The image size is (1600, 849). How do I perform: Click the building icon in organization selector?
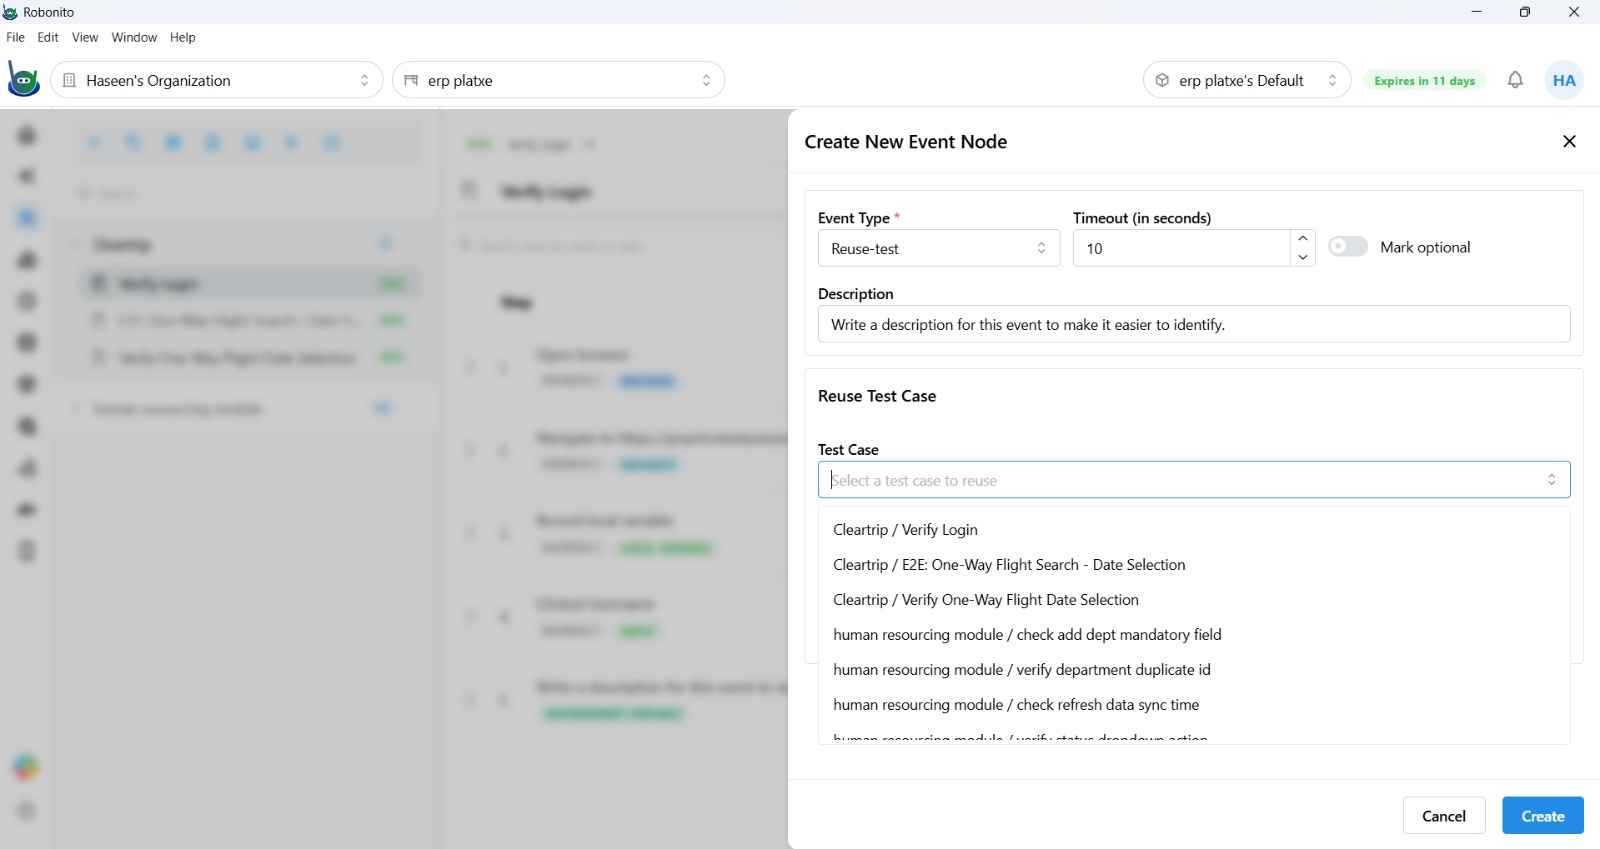pyautogui.click(x=69, y=80)
